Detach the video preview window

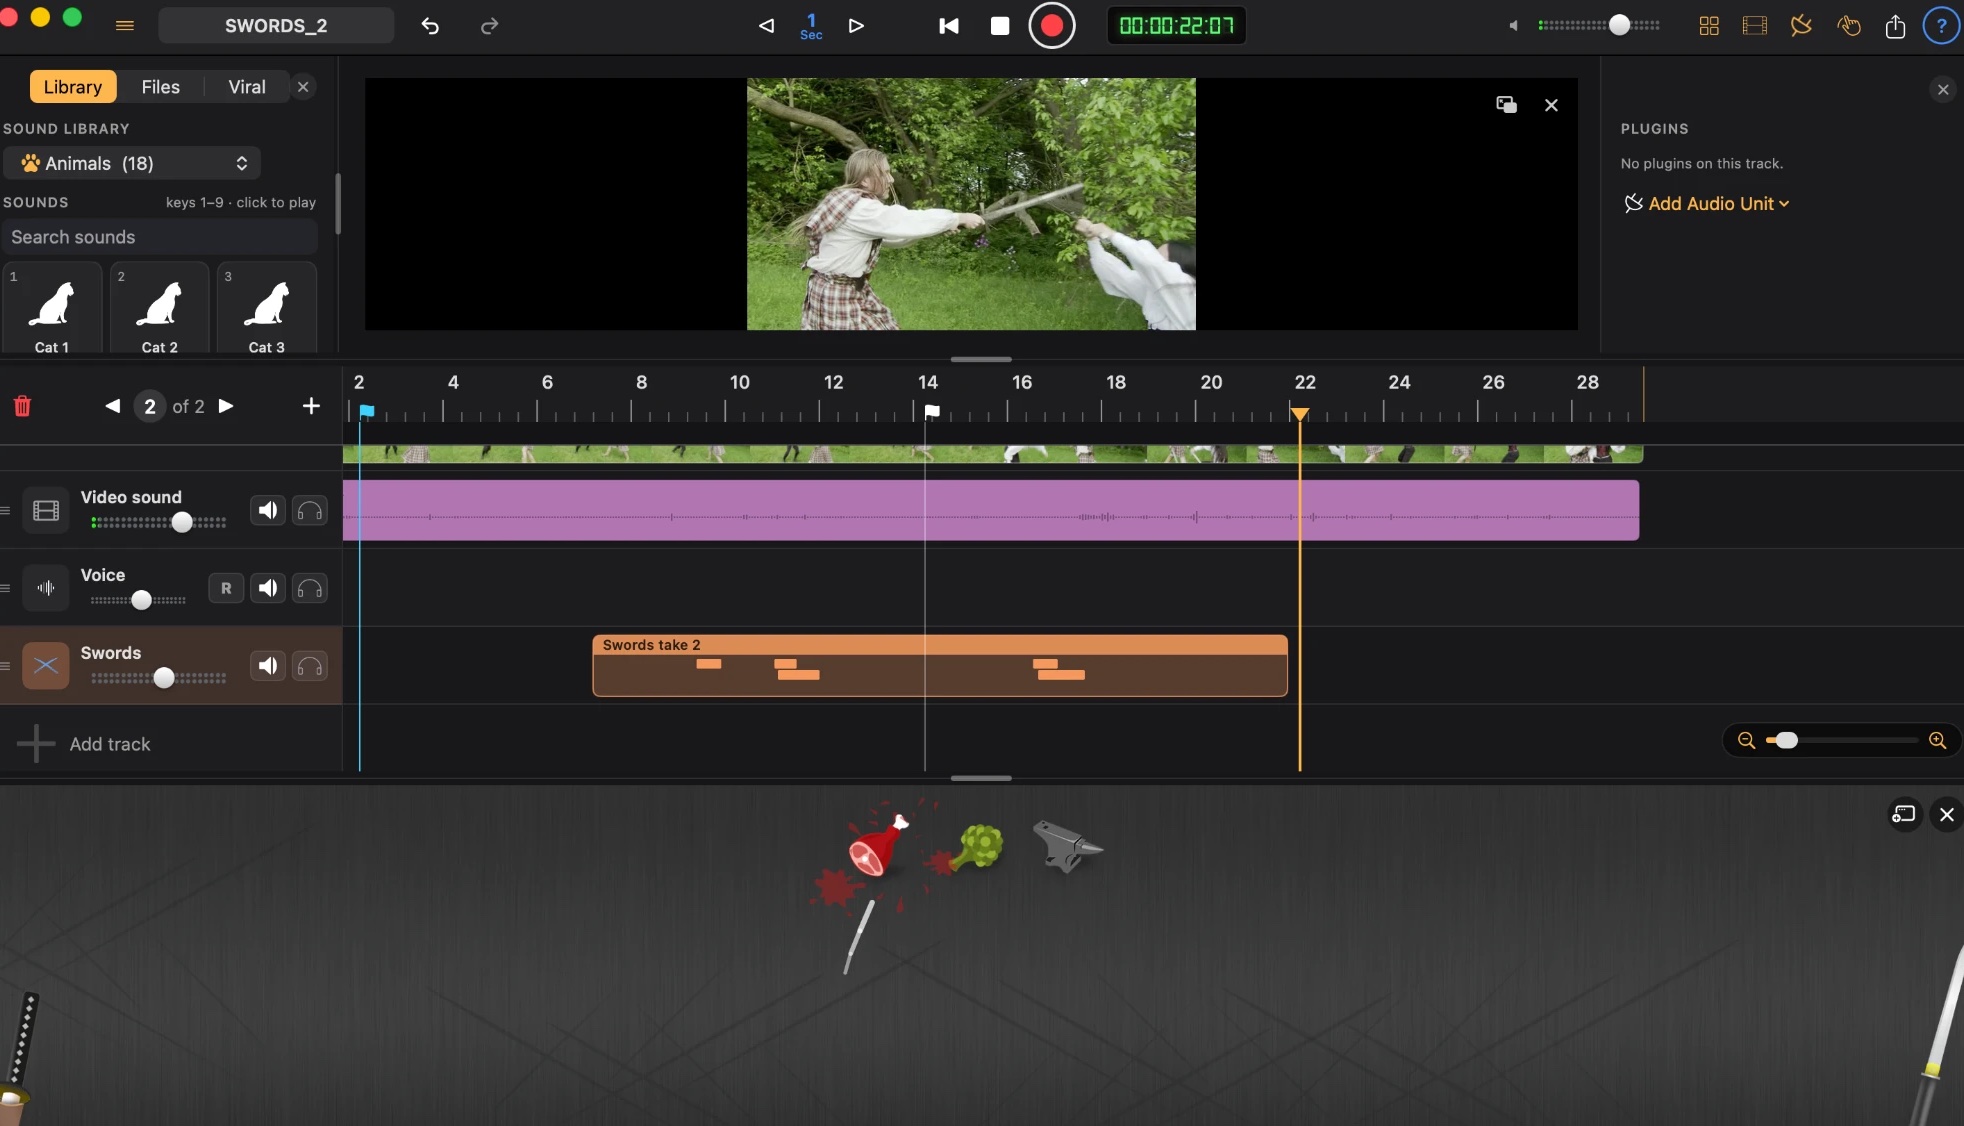coord(1507,105)
